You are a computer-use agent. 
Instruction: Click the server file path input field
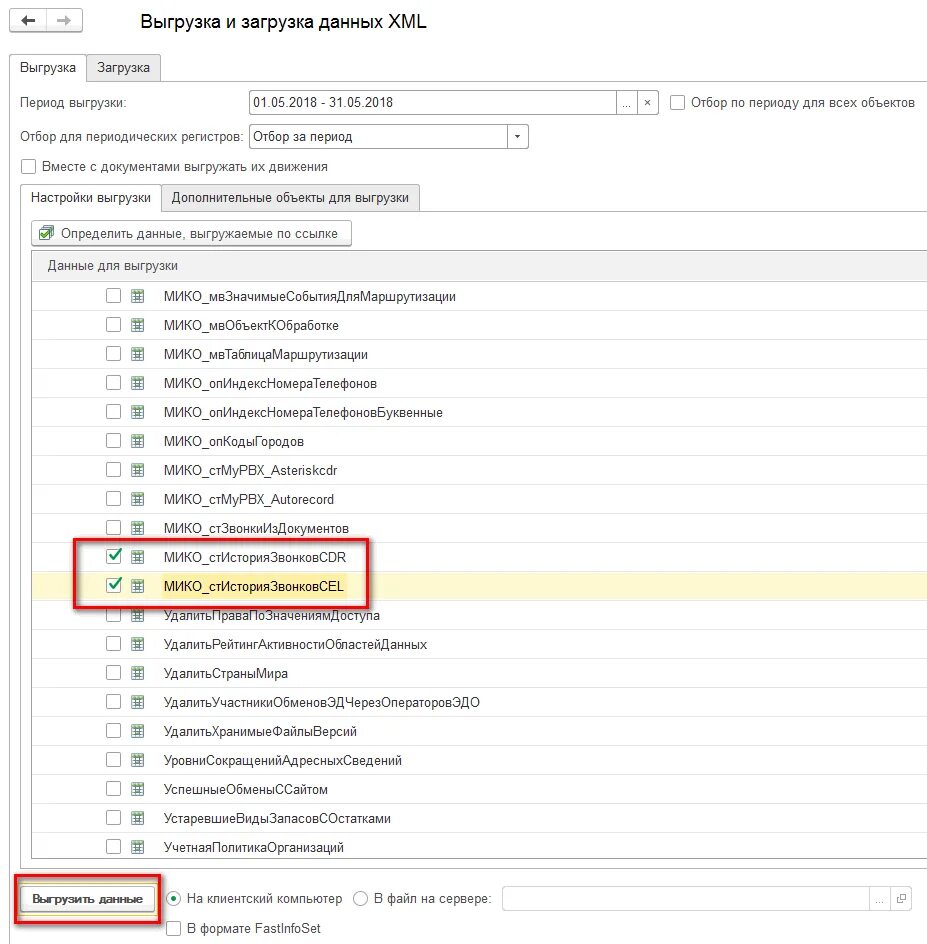(686, 899)
